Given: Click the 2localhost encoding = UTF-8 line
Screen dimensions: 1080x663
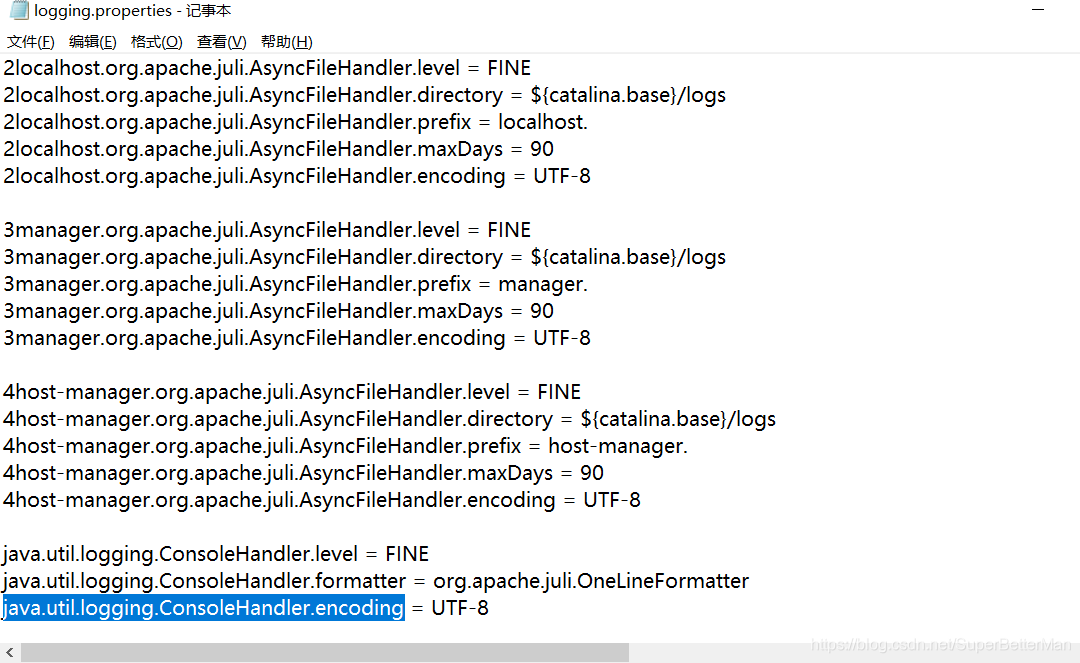Looking at the screenshot, I should 297,176.
